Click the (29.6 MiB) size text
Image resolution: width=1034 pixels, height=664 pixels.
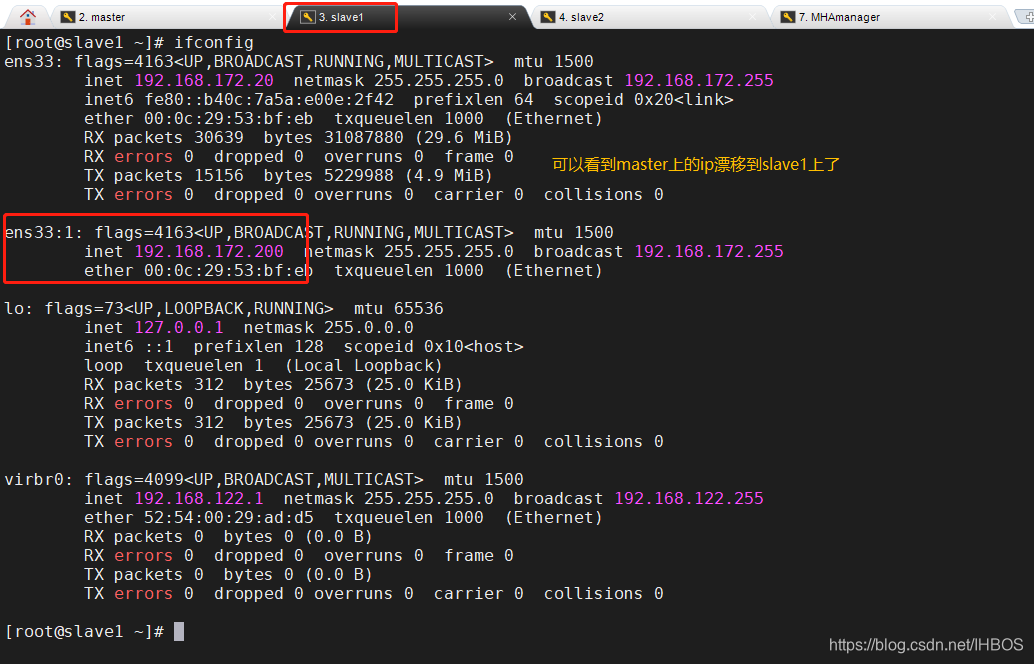tap(464, 138)
